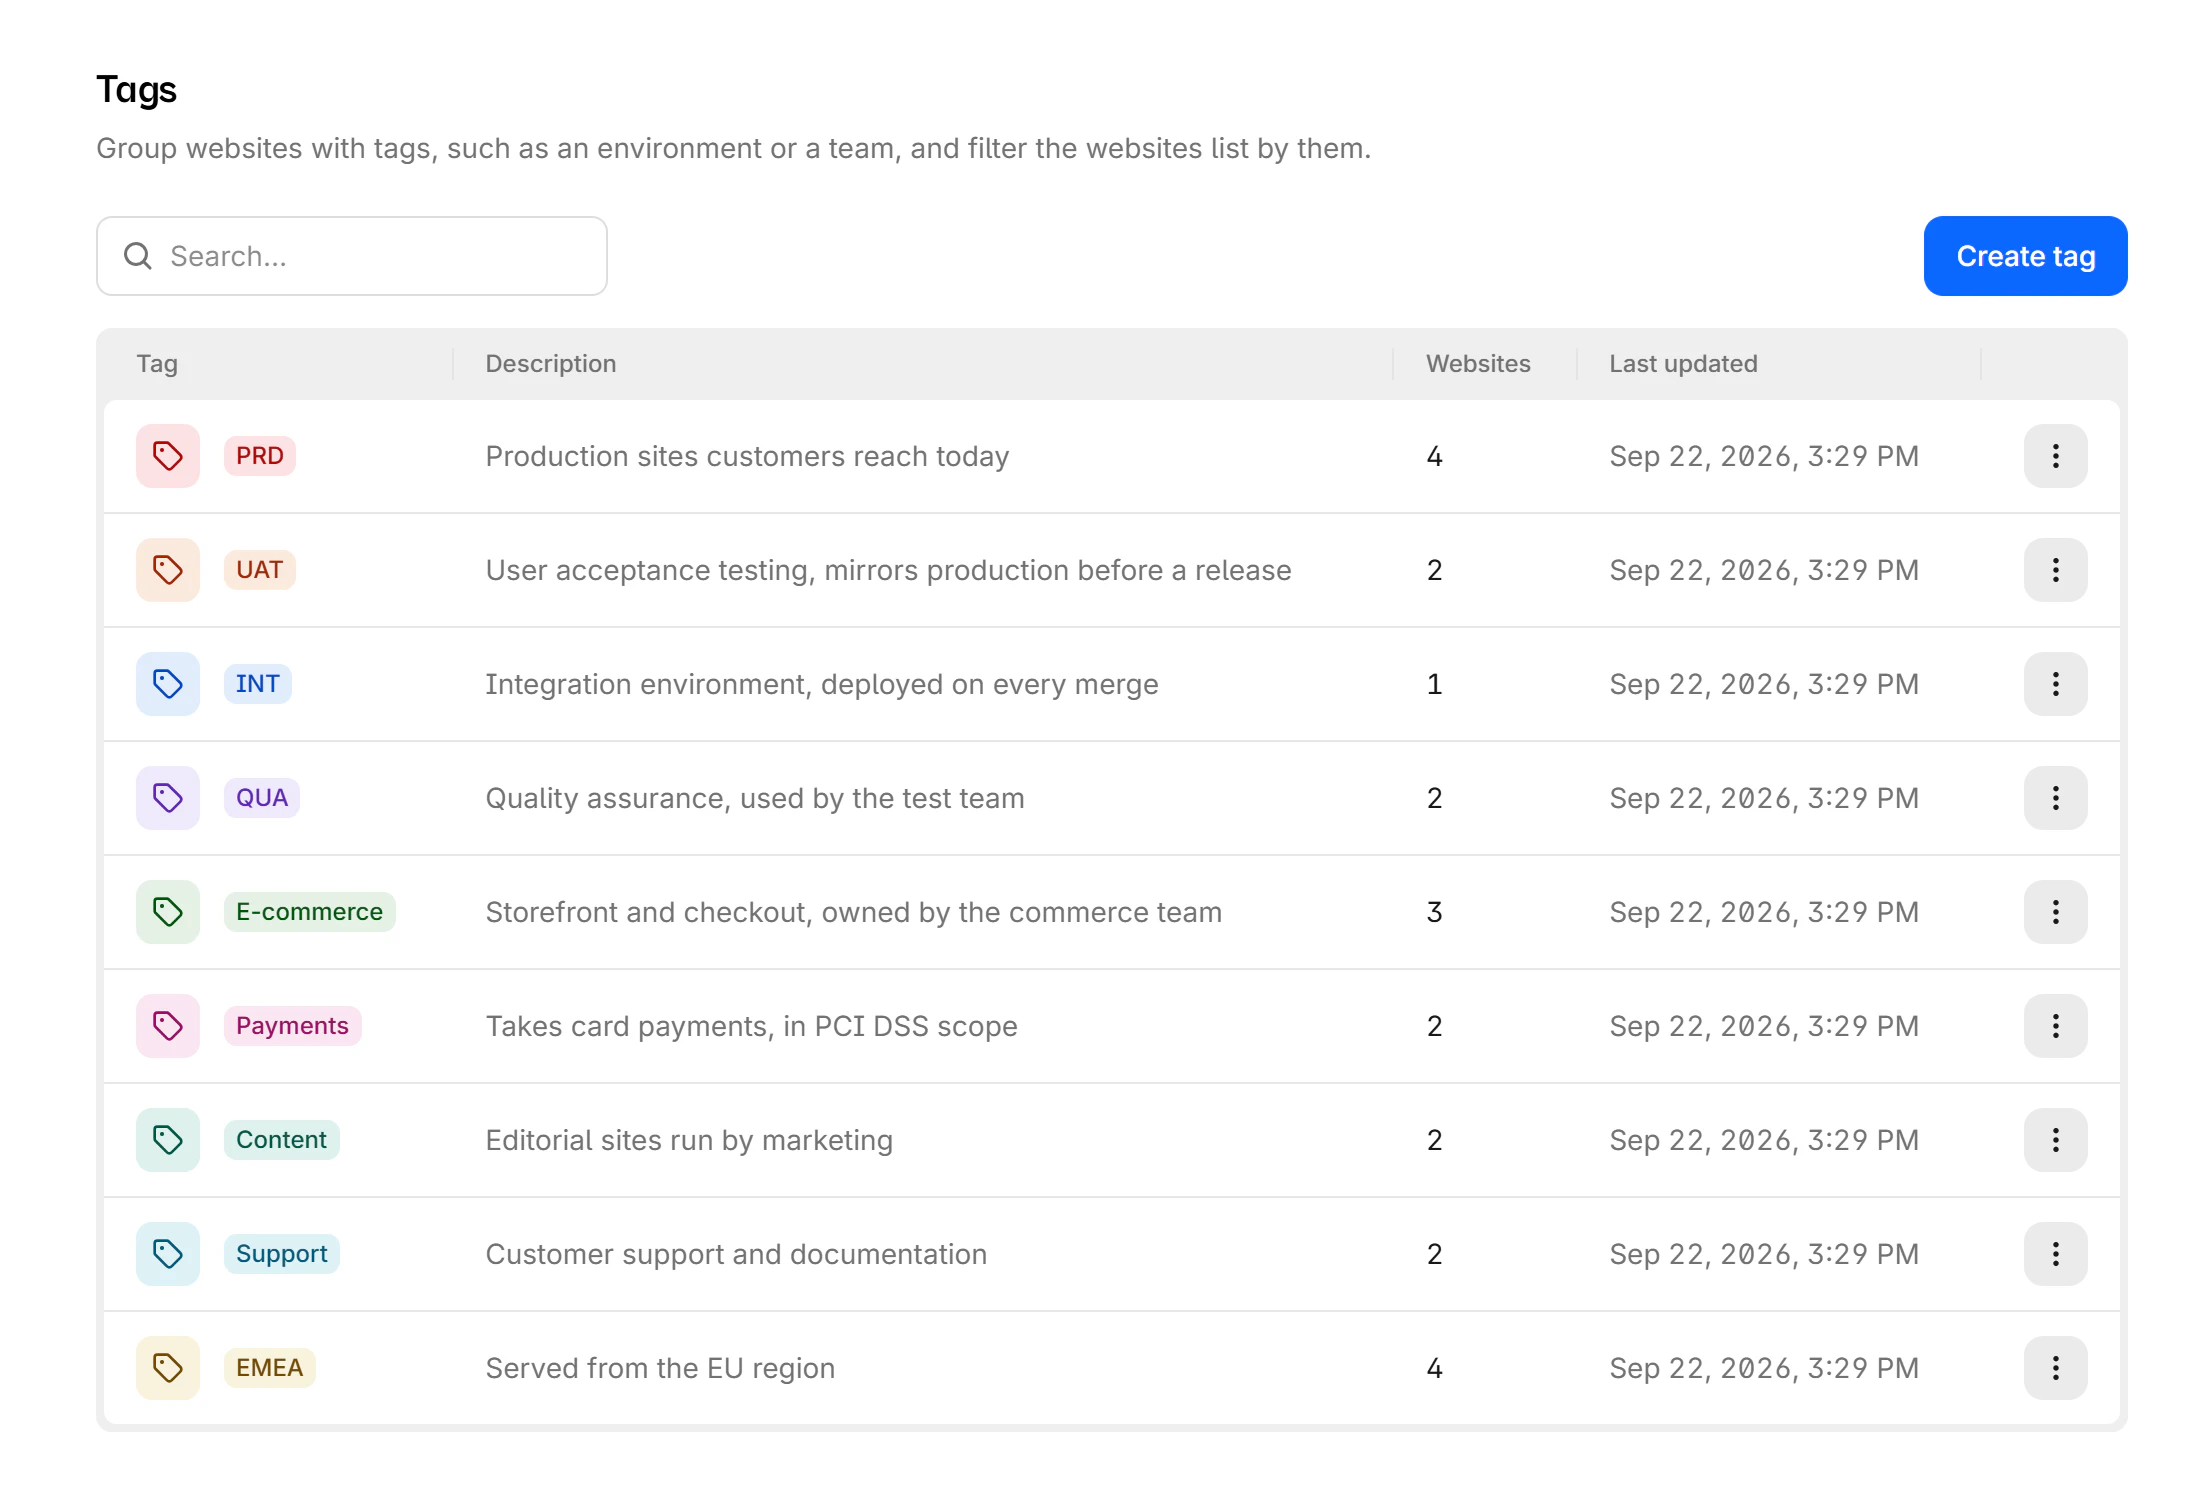Open the three-dot menu for QUA row
This screenshot has width=2192, height=1496.
pos(2056,798)
